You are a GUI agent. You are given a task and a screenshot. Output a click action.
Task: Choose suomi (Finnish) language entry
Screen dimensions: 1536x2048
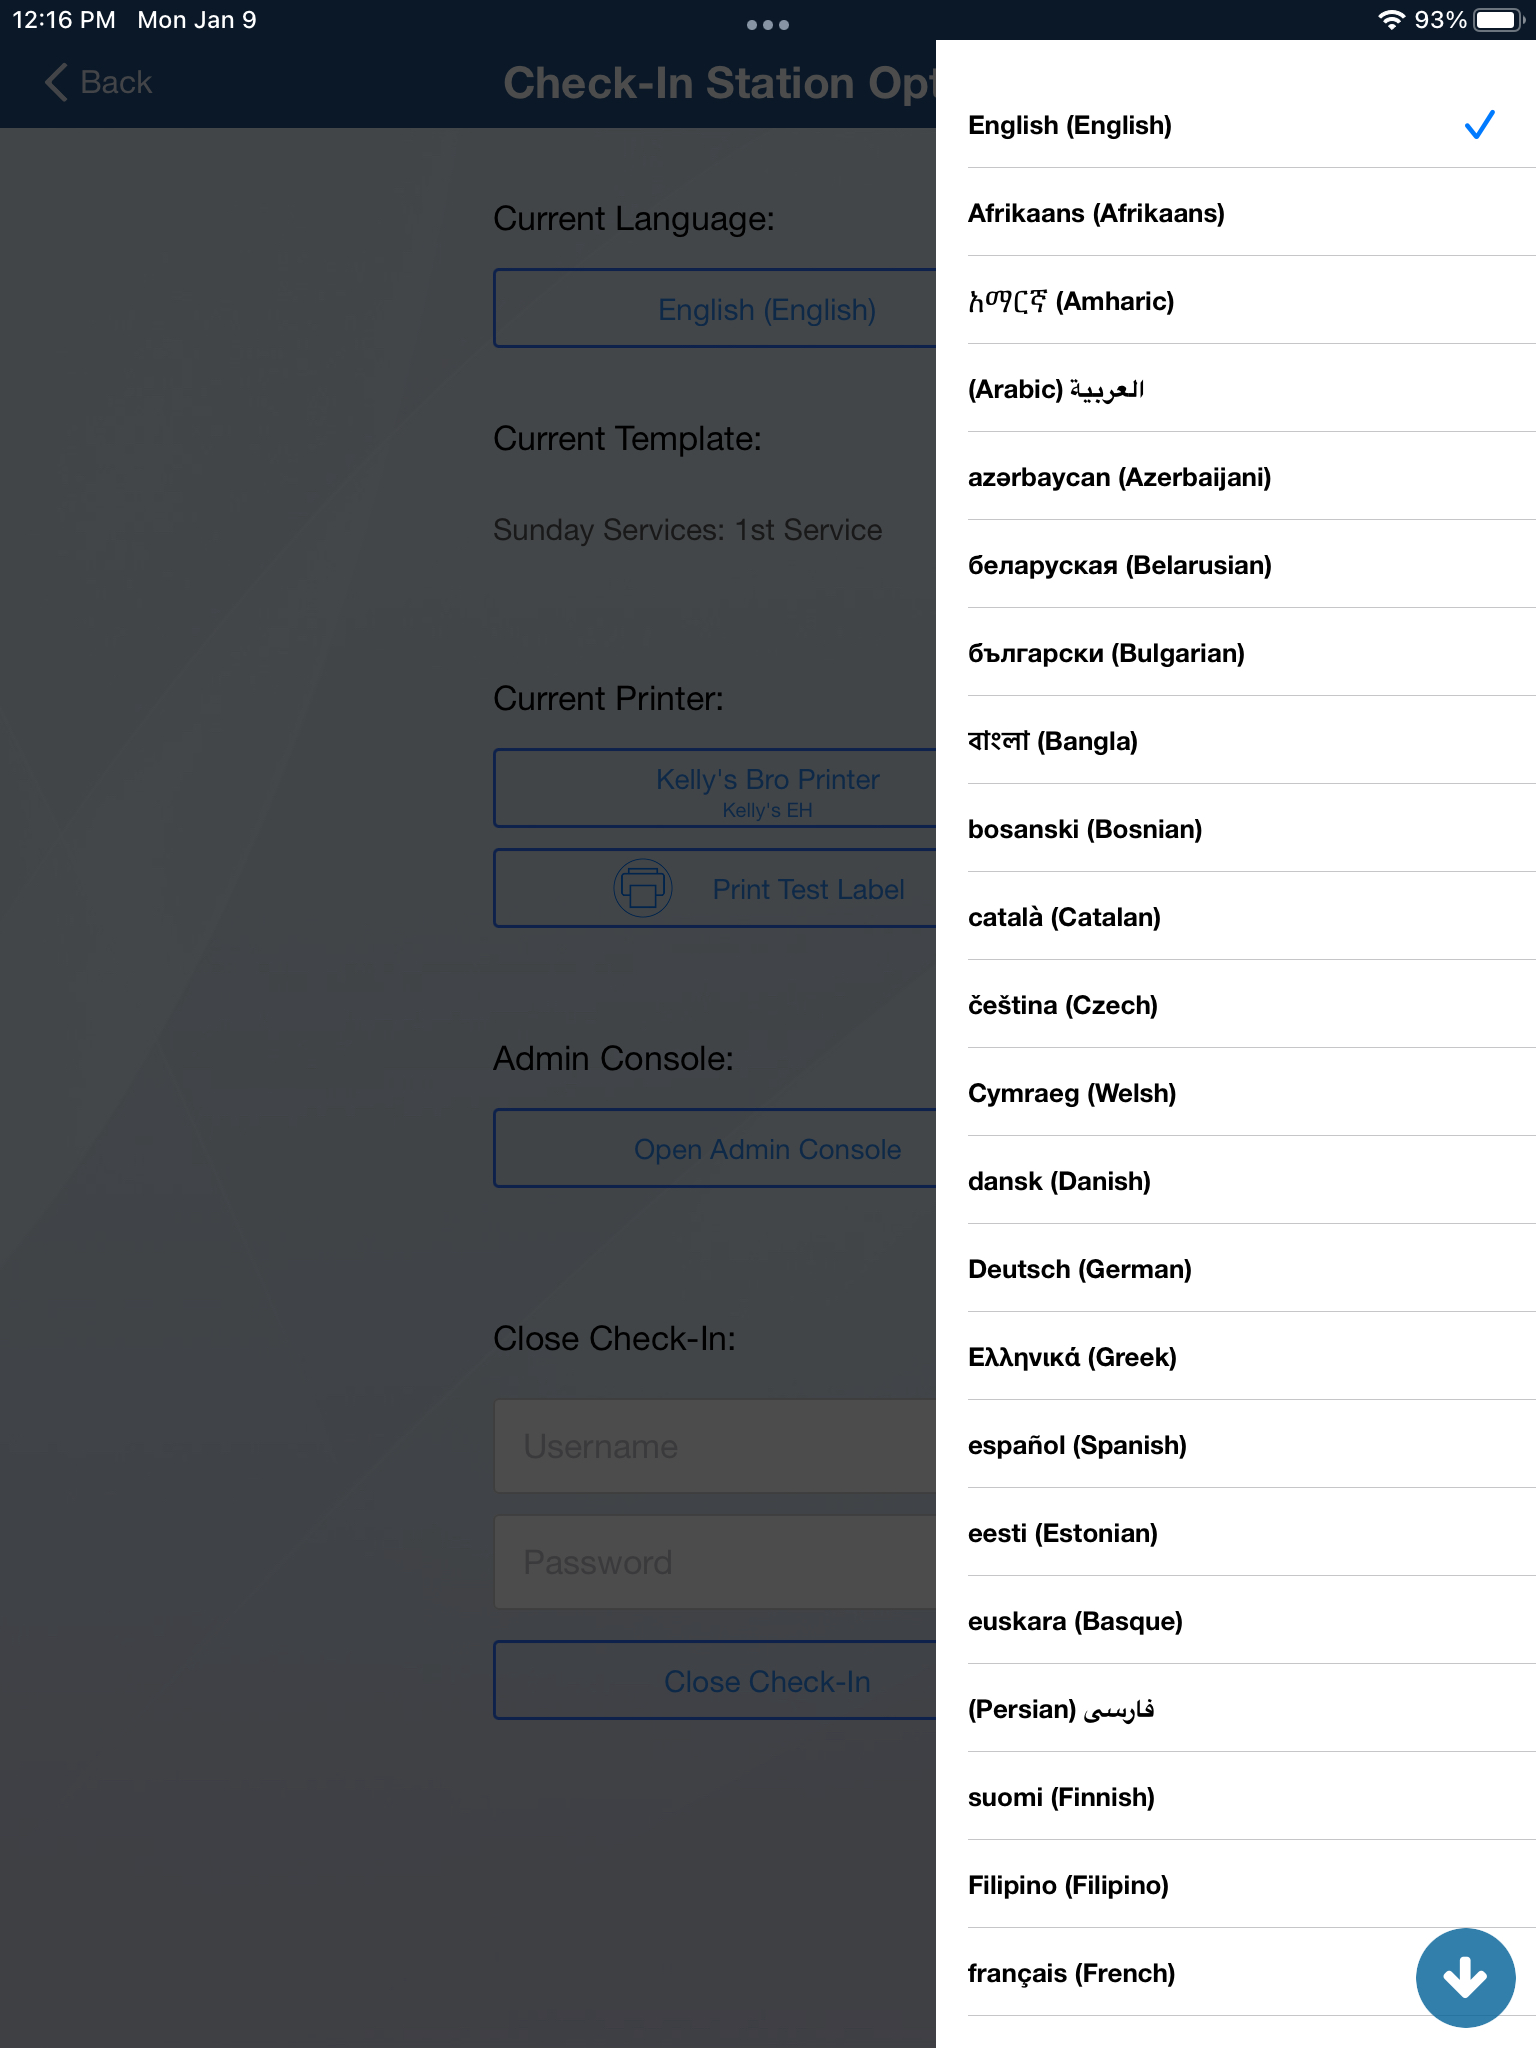click(1236, 1797)
